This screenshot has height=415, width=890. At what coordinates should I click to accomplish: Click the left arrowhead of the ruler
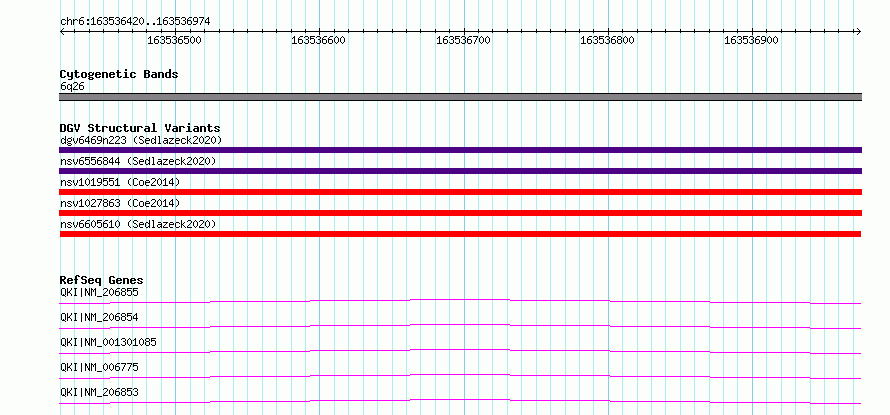(x=62, y=31)
